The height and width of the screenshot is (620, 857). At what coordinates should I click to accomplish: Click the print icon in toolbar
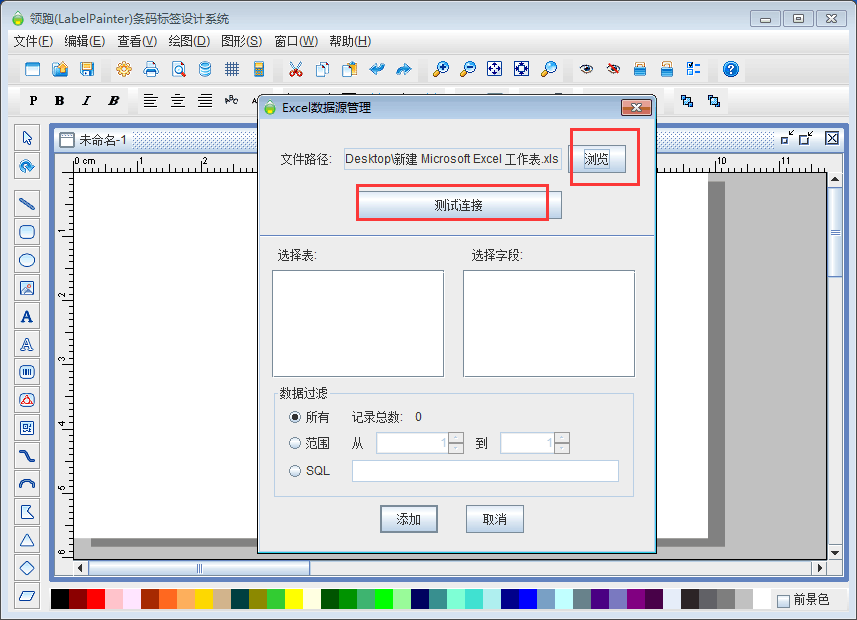tap(151, 69)
